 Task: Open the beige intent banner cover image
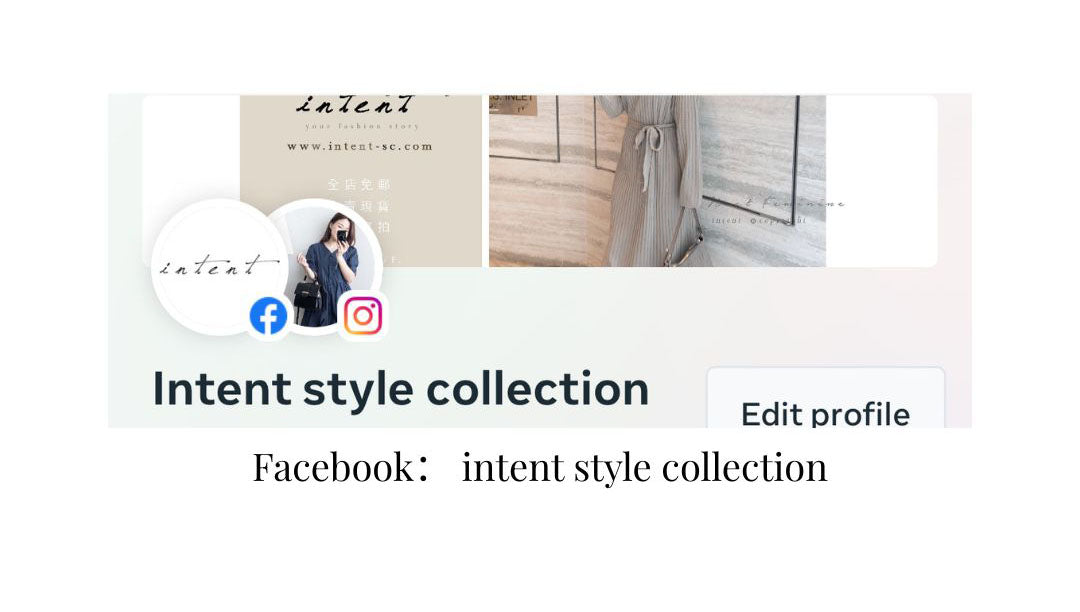[360, 180]
